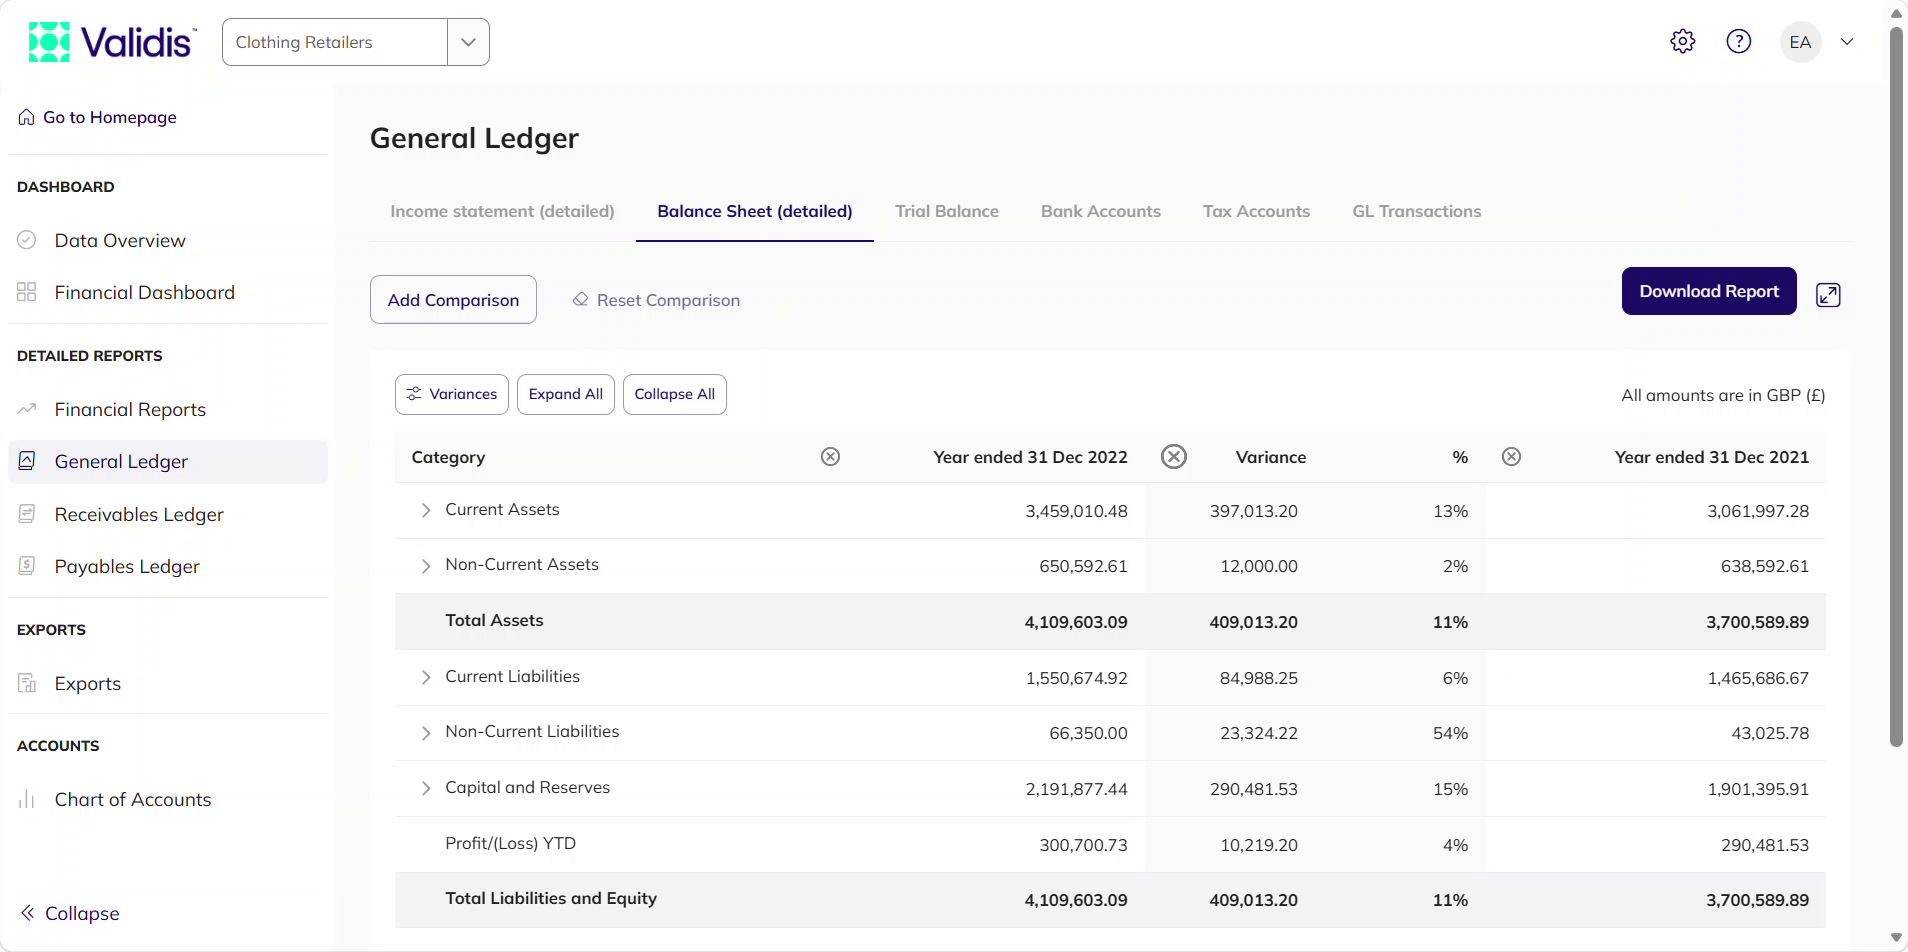Click the Profit/(Loss) YTD row label
The height and width of the screenshot is (952, 1908).
click(510, 843)
